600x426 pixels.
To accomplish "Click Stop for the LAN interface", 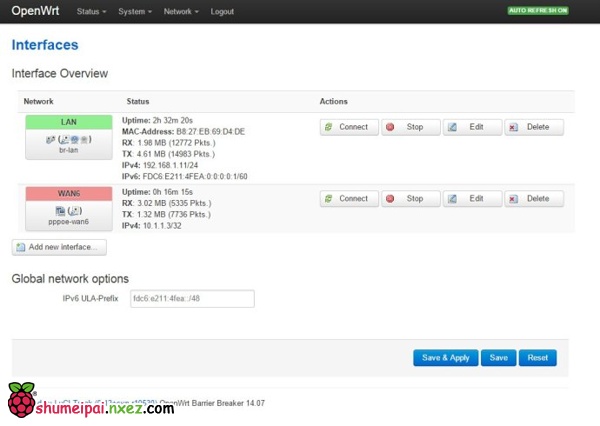I will pyautogui.click(x=411, y=127).
